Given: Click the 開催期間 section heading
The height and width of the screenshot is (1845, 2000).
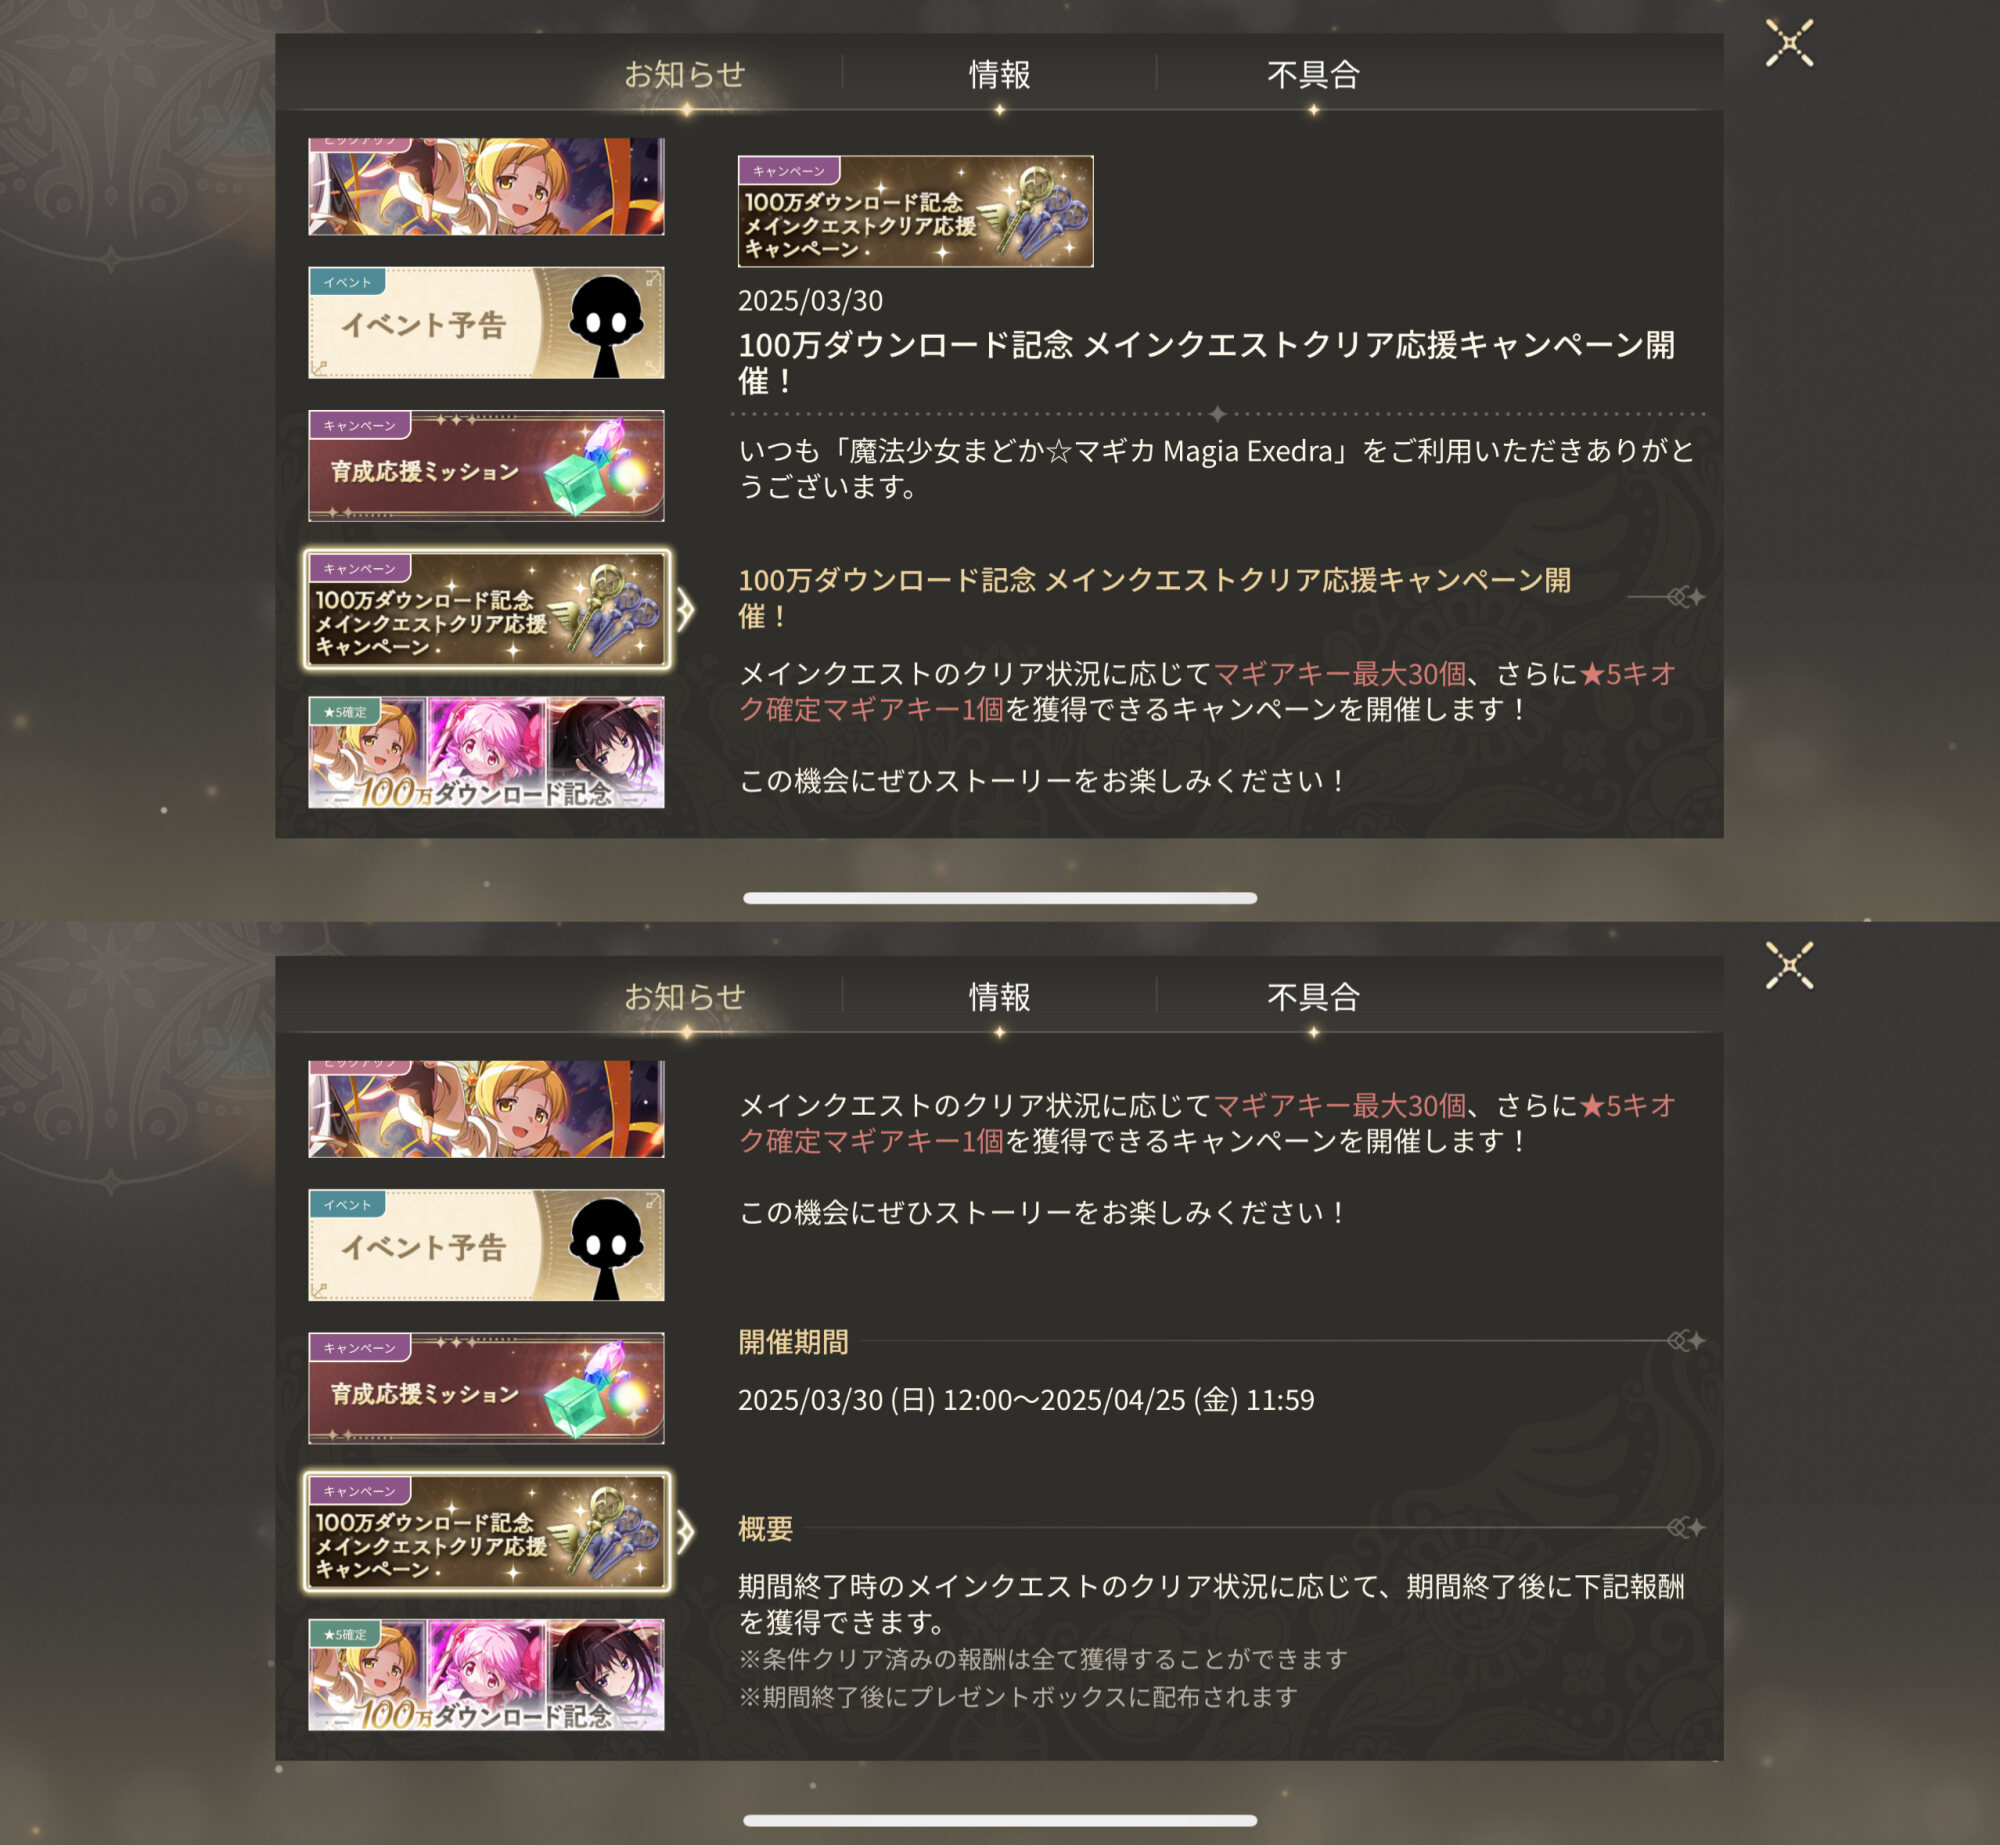Looking at the screenshot, I should 793,1342.
